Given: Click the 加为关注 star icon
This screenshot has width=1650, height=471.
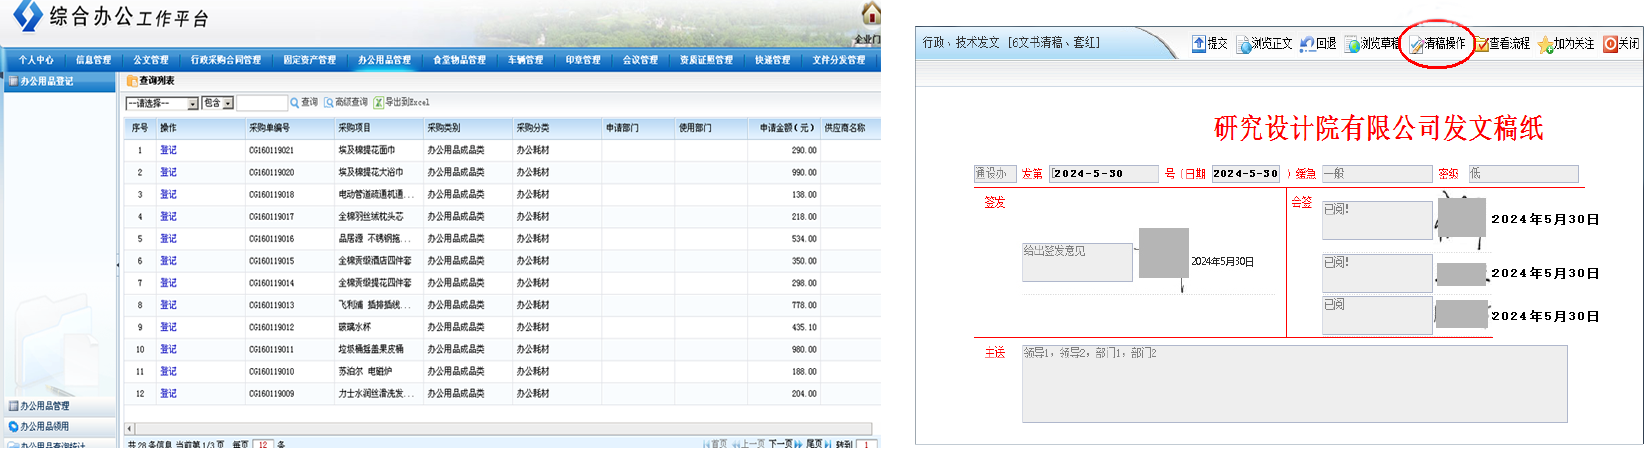Looking at the screenshot, I should (x=1545, y=45).
